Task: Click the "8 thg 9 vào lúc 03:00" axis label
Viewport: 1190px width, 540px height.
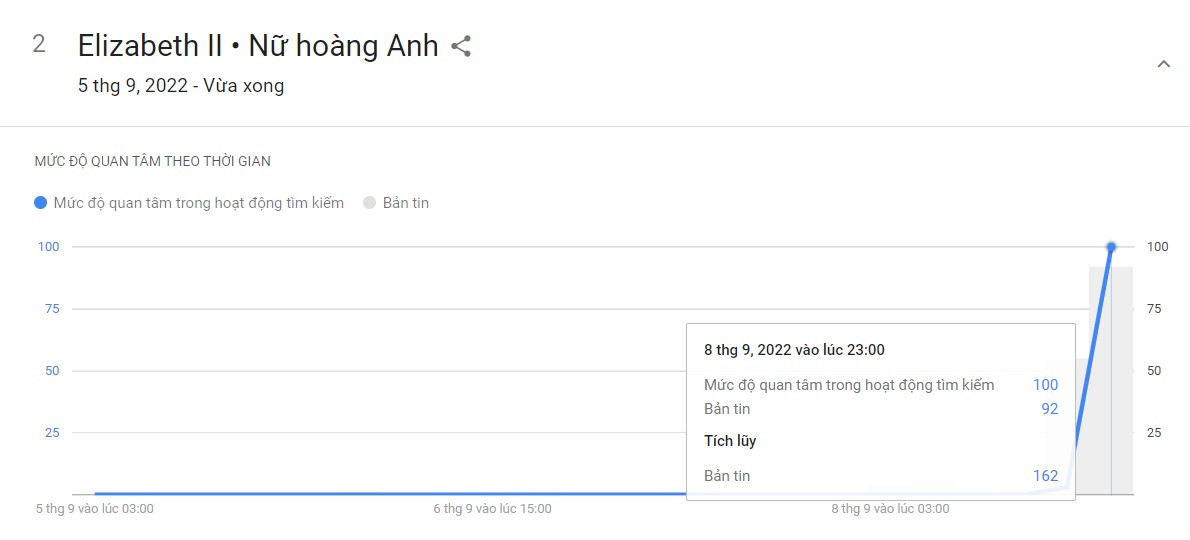Action: (x=890, y=509)
